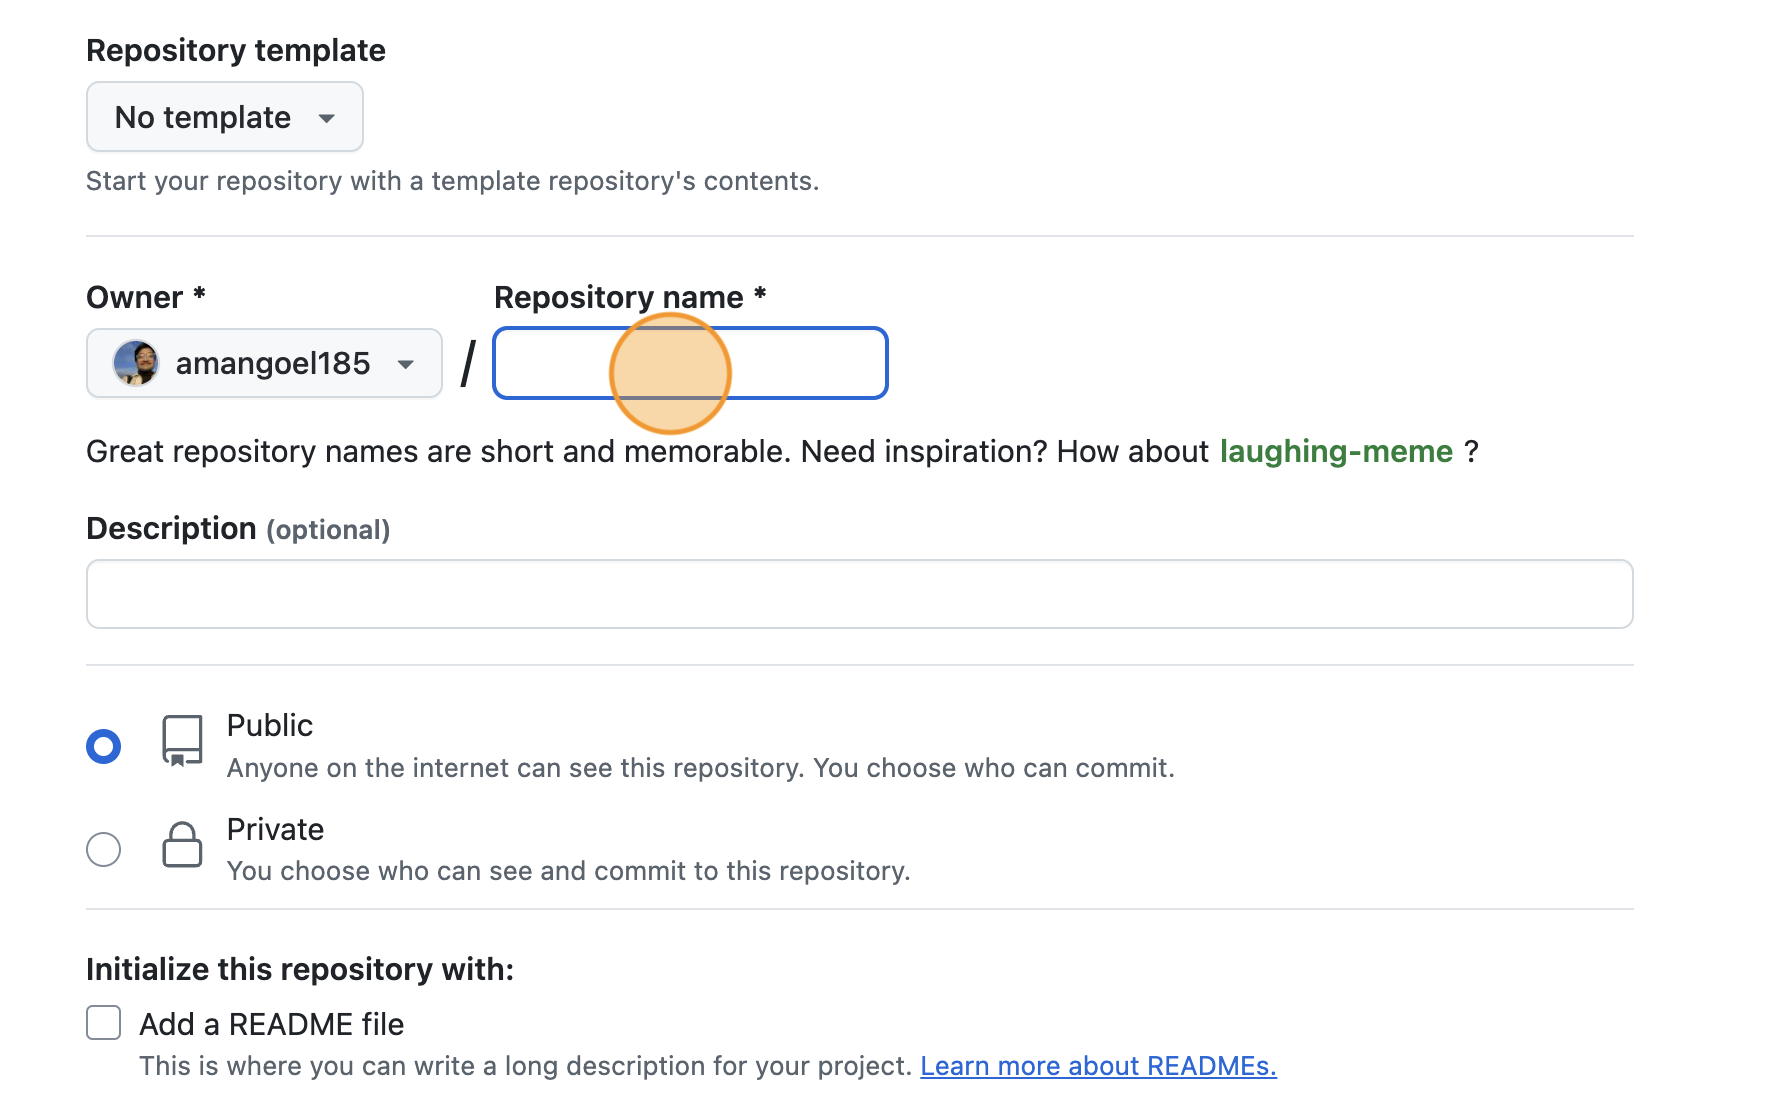Click the Private option text
This screenshot has height=1110, width=1780.
(x=275, y=828)
